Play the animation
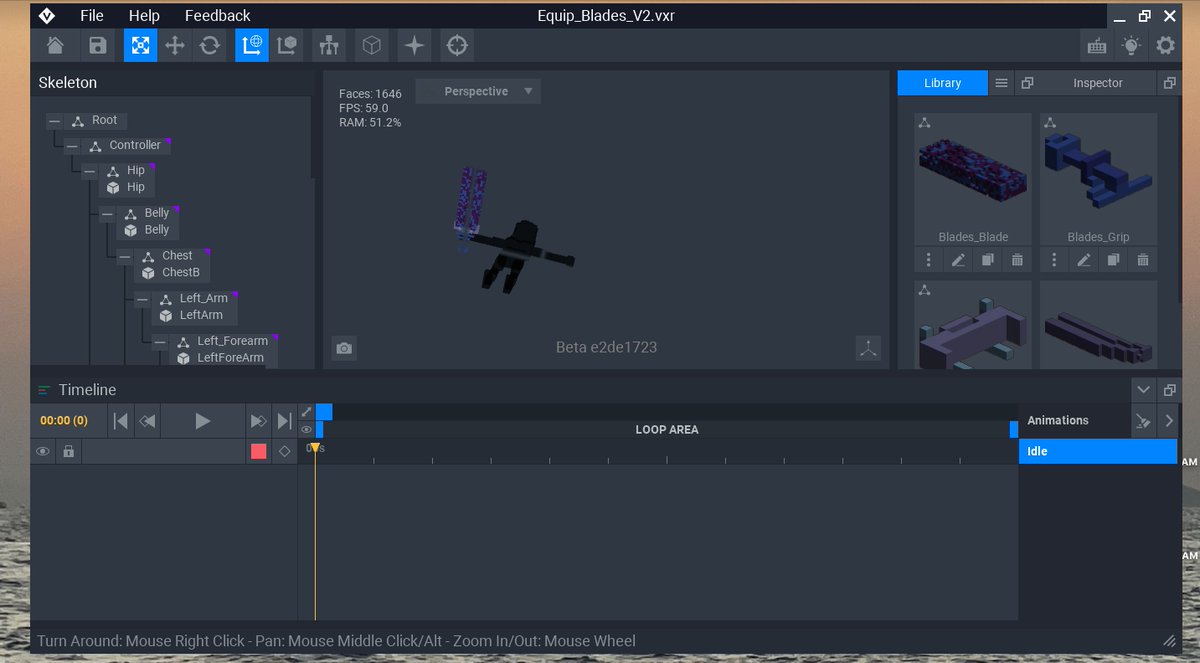Screen dimensions: 1200x663 click(202, 421)
